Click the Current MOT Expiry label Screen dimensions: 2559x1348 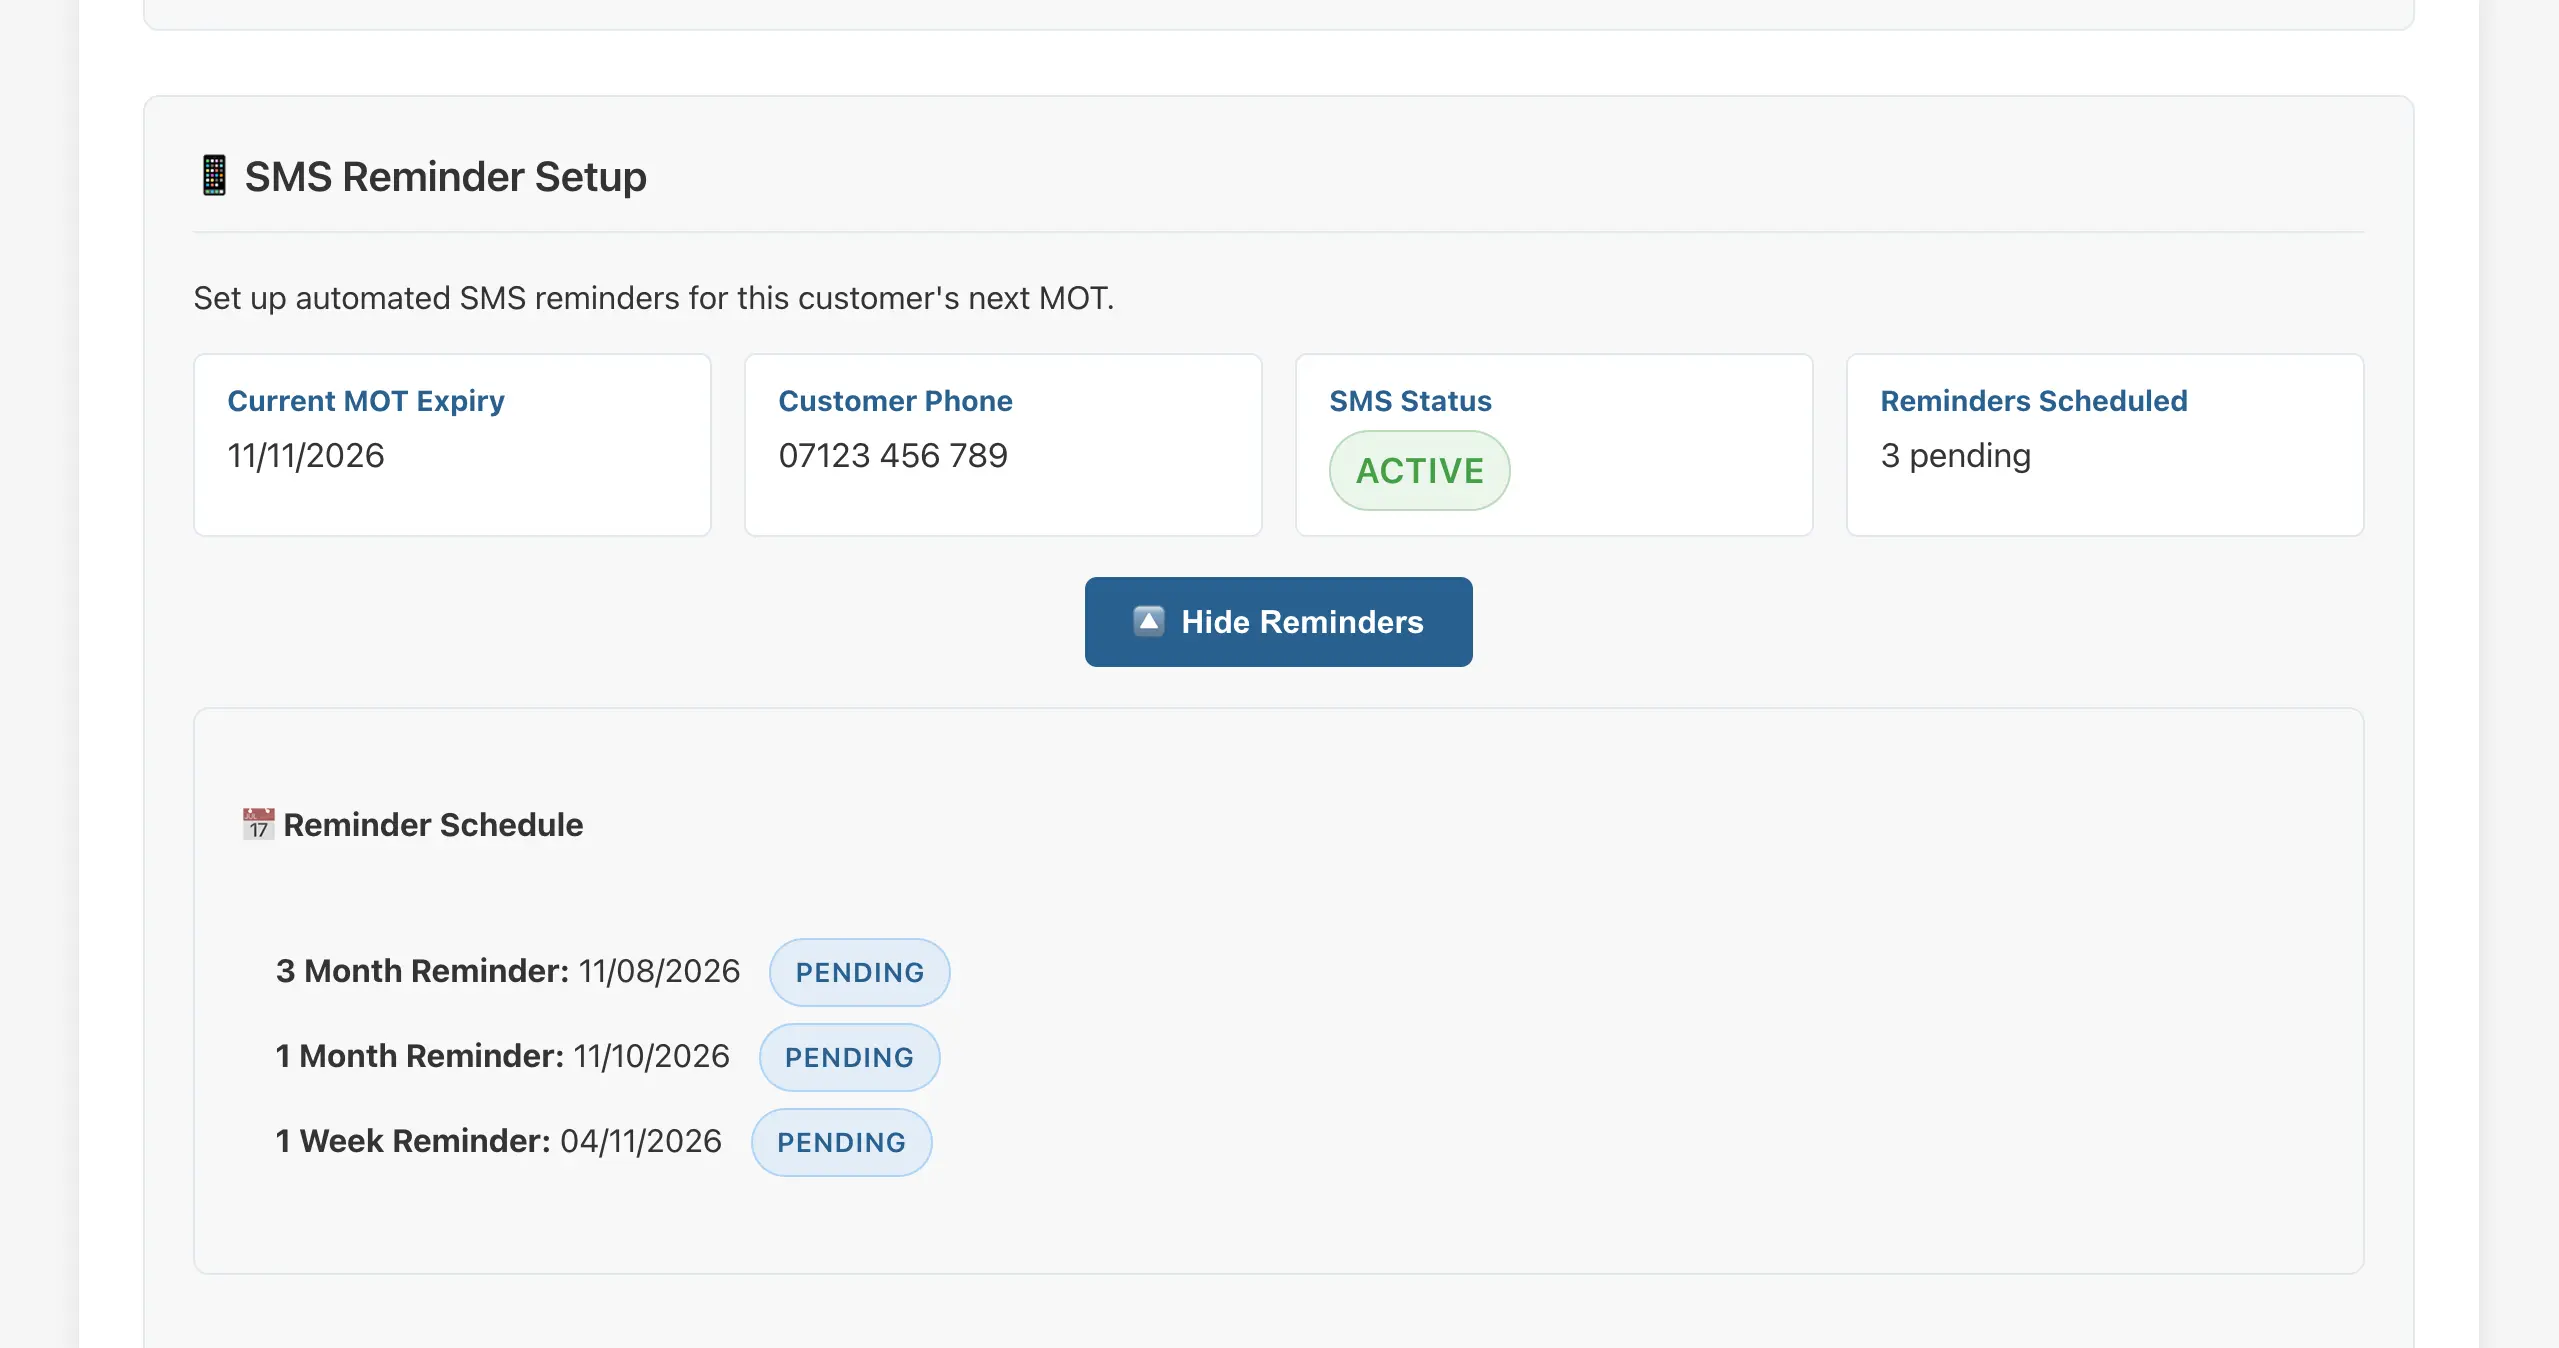366,401
